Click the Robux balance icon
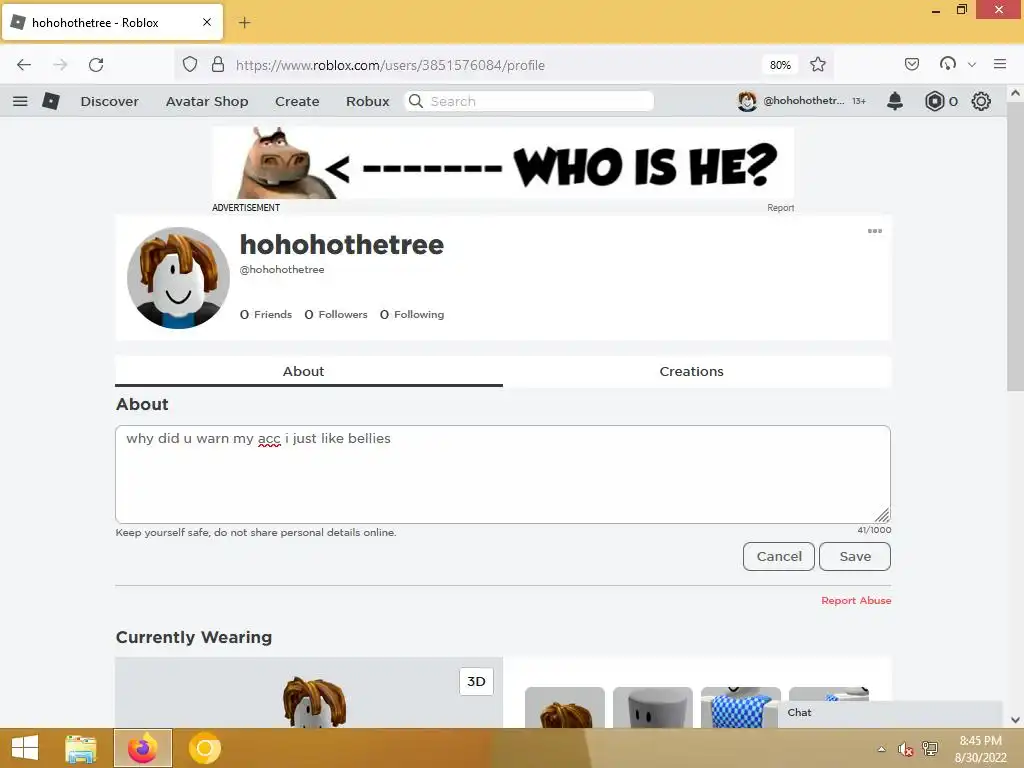 [935, 101]
